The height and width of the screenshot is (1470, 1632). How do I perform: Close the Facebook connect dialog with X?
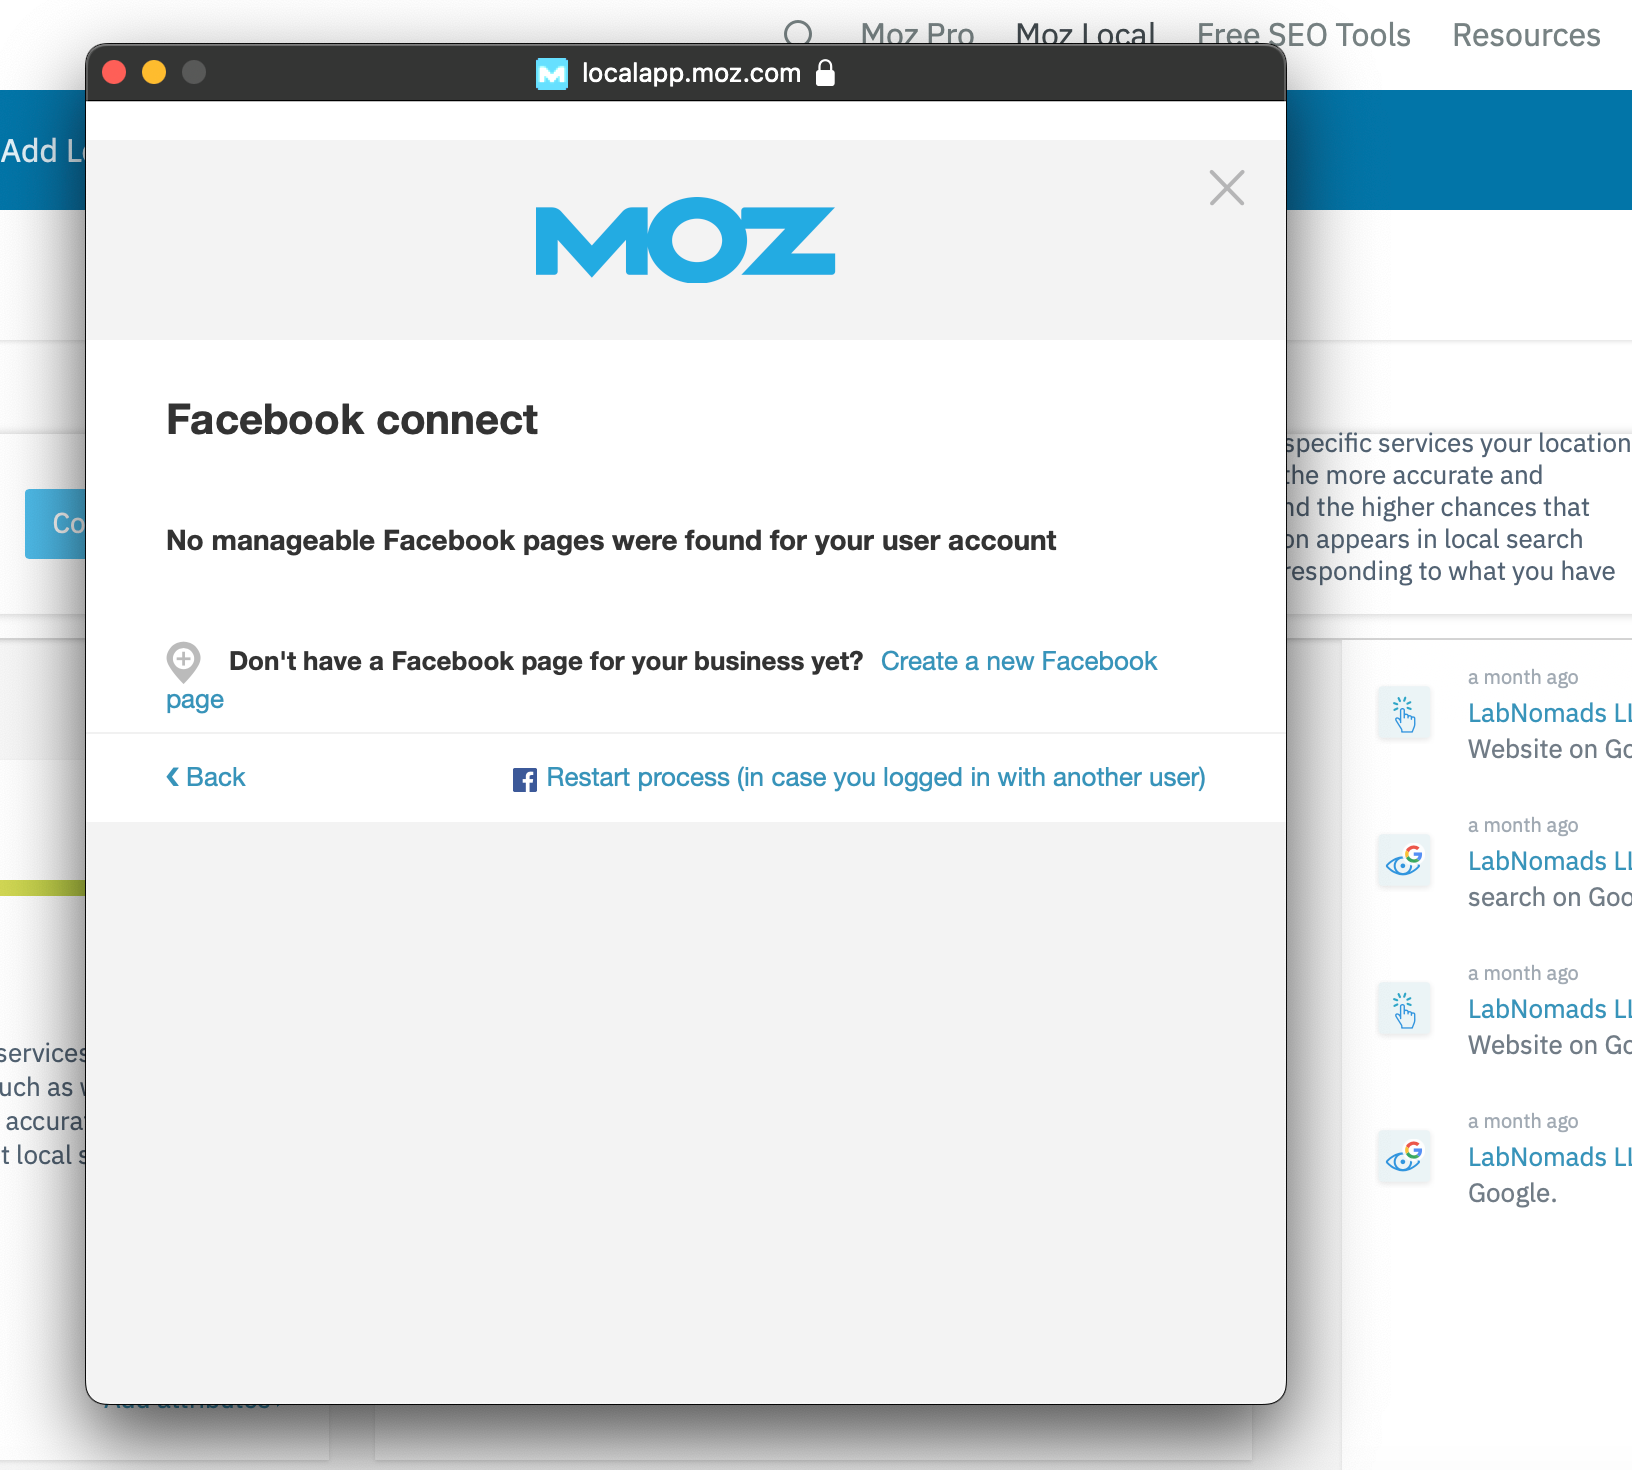click(1227, 188)
